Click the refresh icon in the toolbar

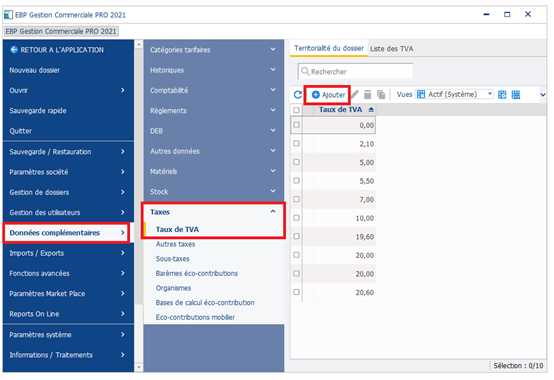coord(298,95)
